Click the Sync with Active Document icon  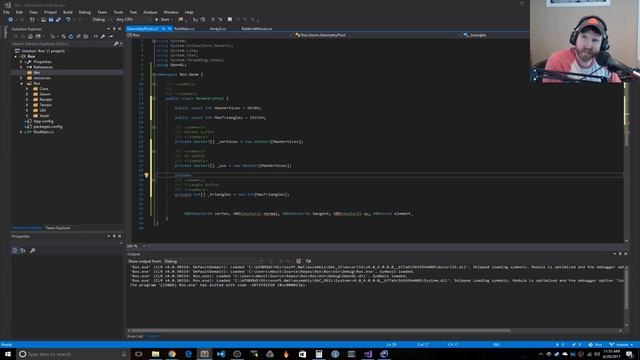63,36
